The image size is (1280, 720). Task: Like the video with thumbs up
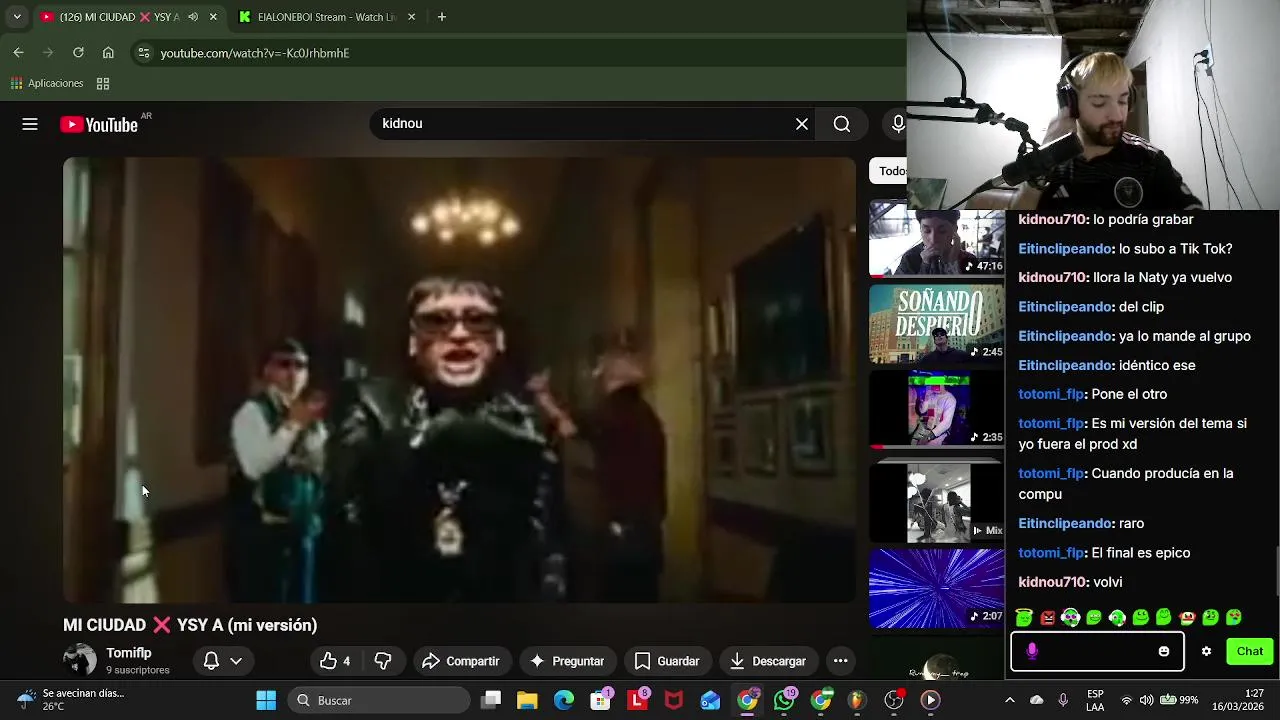pyautogui.click(x=335, y=661)
